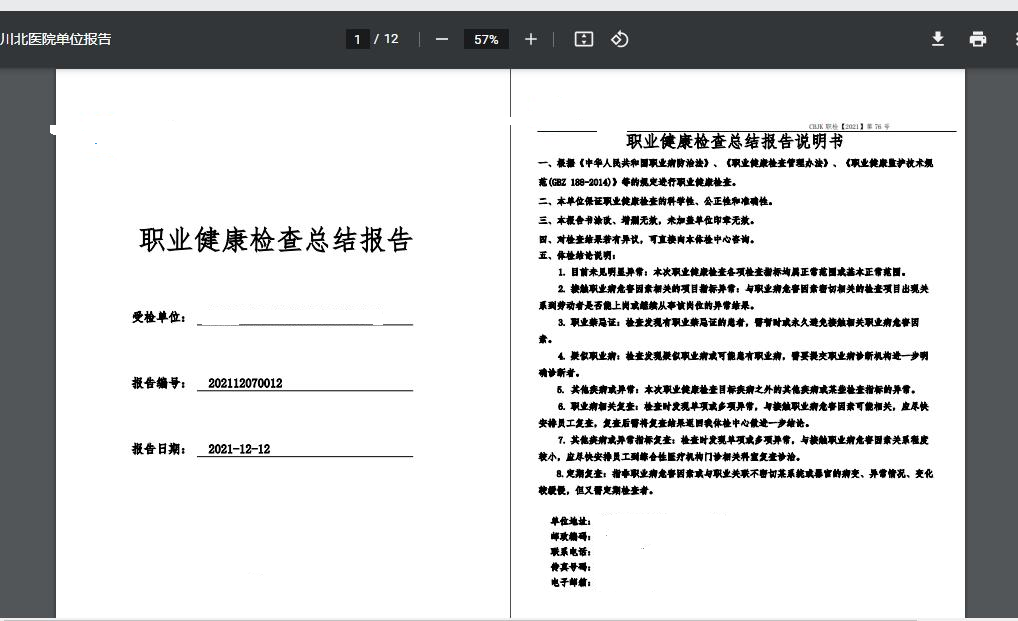The width and height of the screenshot is (1018, 621).
Task: Edit the 57% zoom level field
Action: tap(486, 40)
